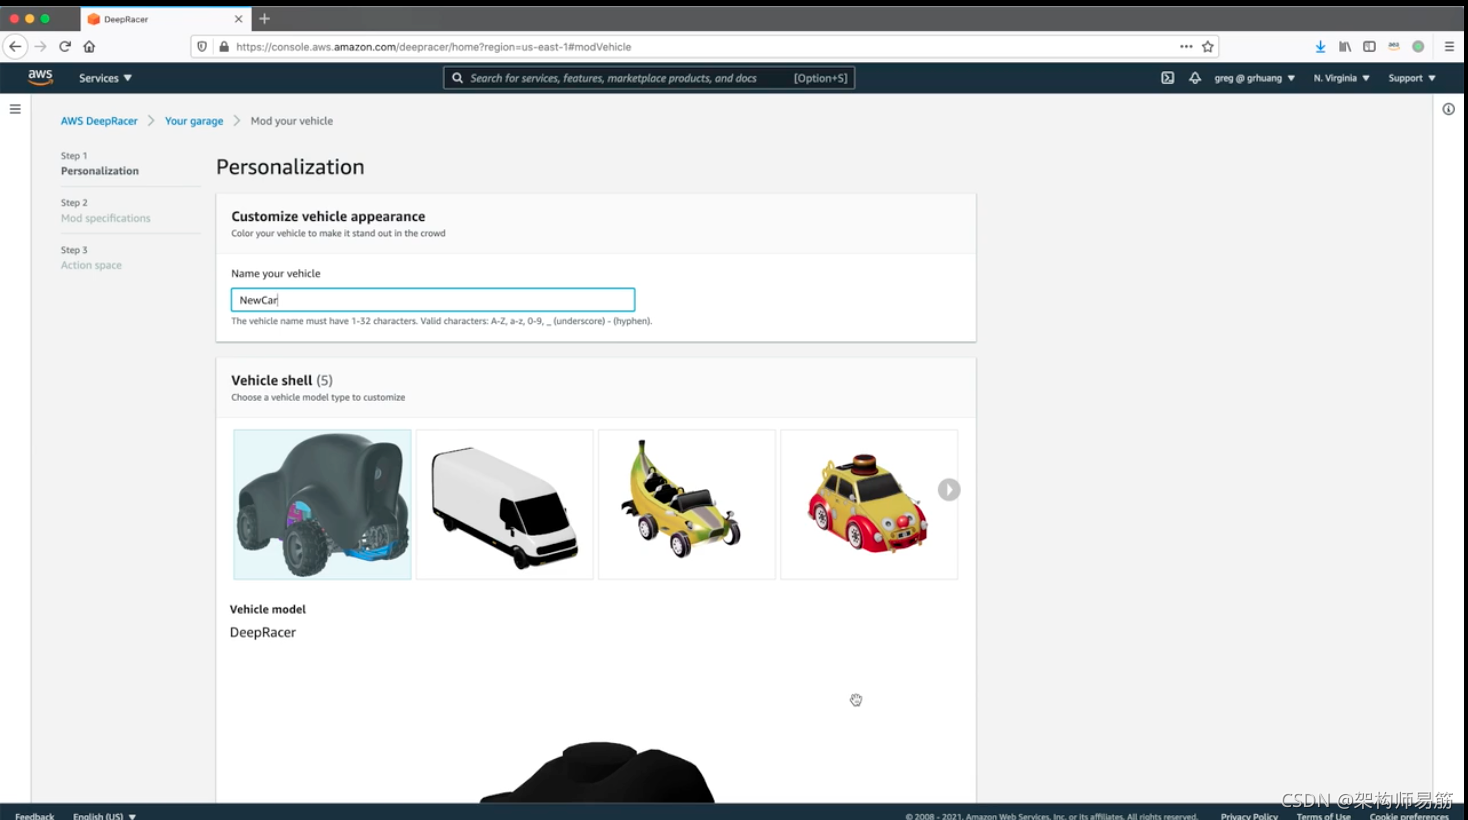Open AWS CloudShell icon
Viewport: 1468px width, 820px height.
click(x=1167, y=77)
